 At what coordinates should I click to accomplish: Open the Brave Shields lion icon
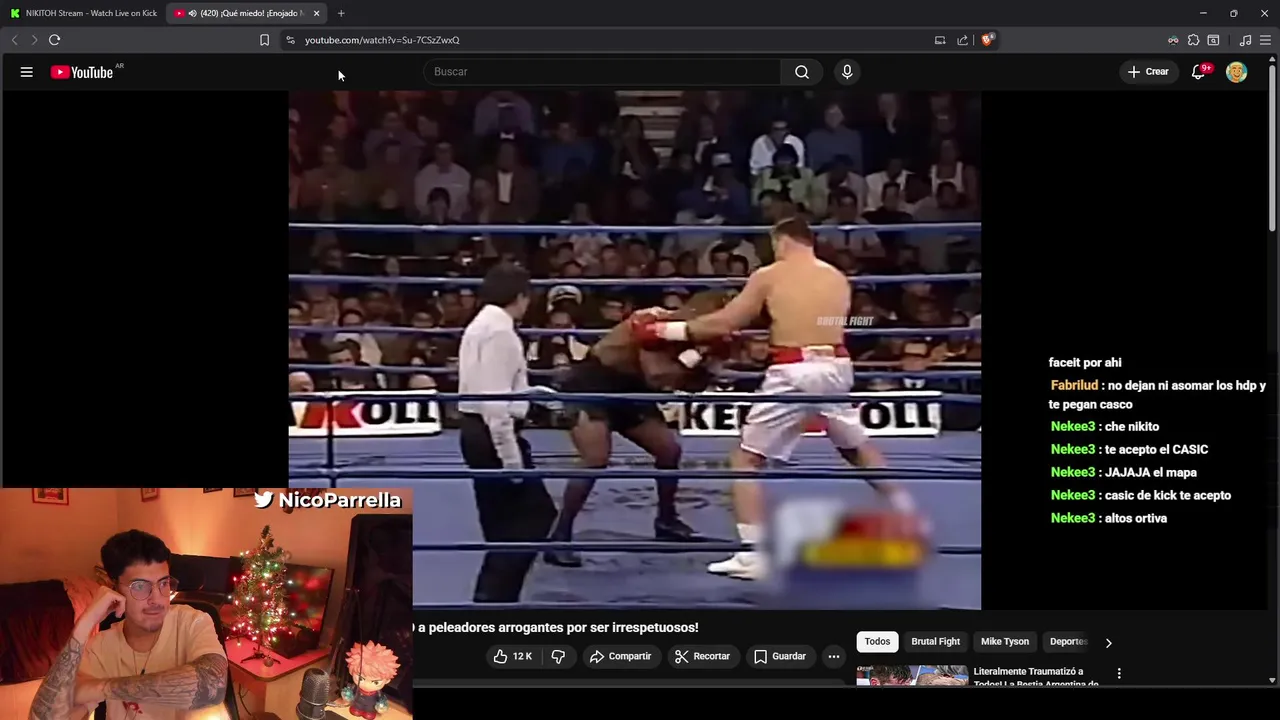point(987,40)
